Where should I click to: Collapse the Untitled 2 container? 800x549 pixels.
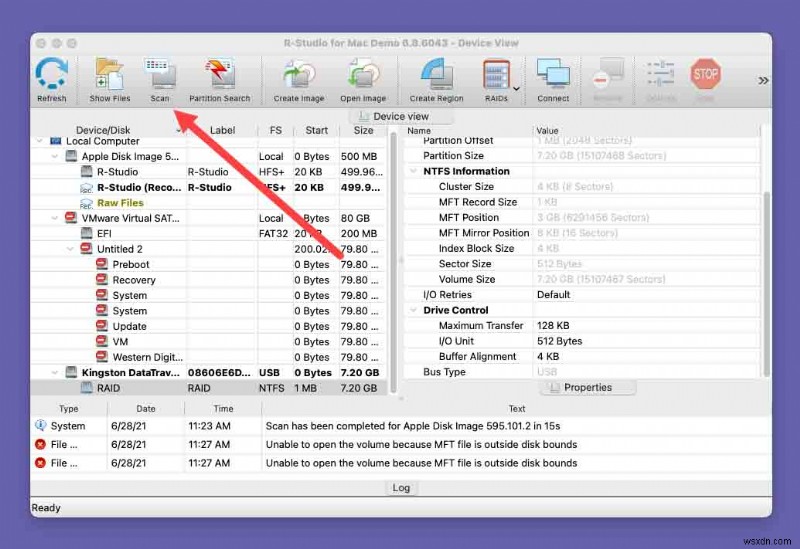[x=70, y=249]
